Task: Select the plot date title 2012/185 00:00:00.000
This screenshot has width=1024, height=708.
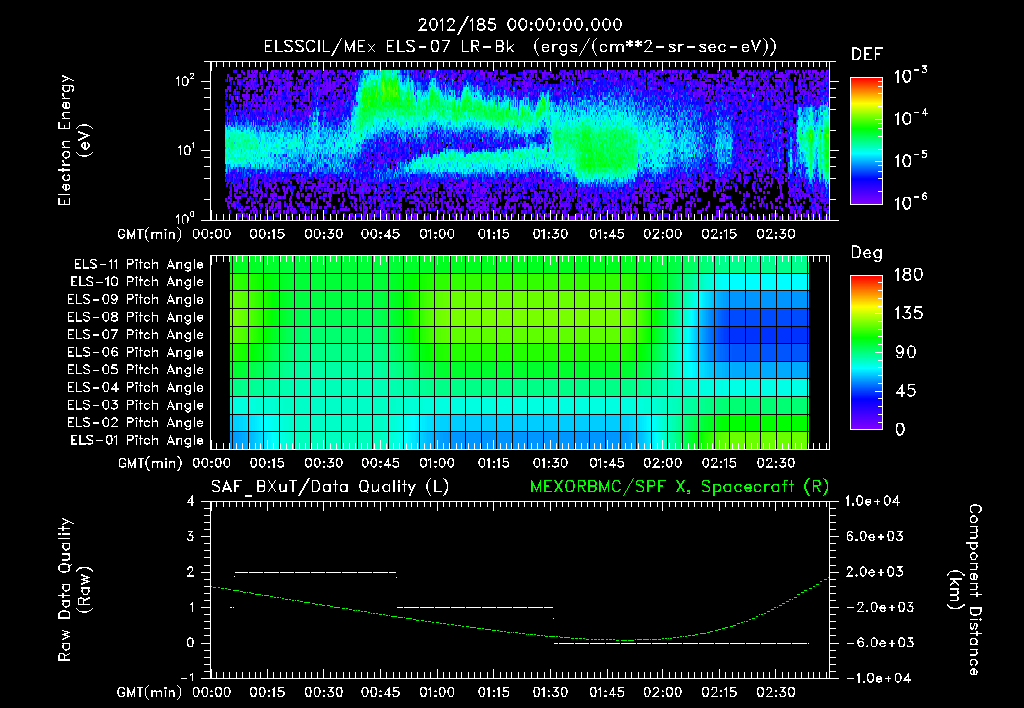Action: (520, 25)
